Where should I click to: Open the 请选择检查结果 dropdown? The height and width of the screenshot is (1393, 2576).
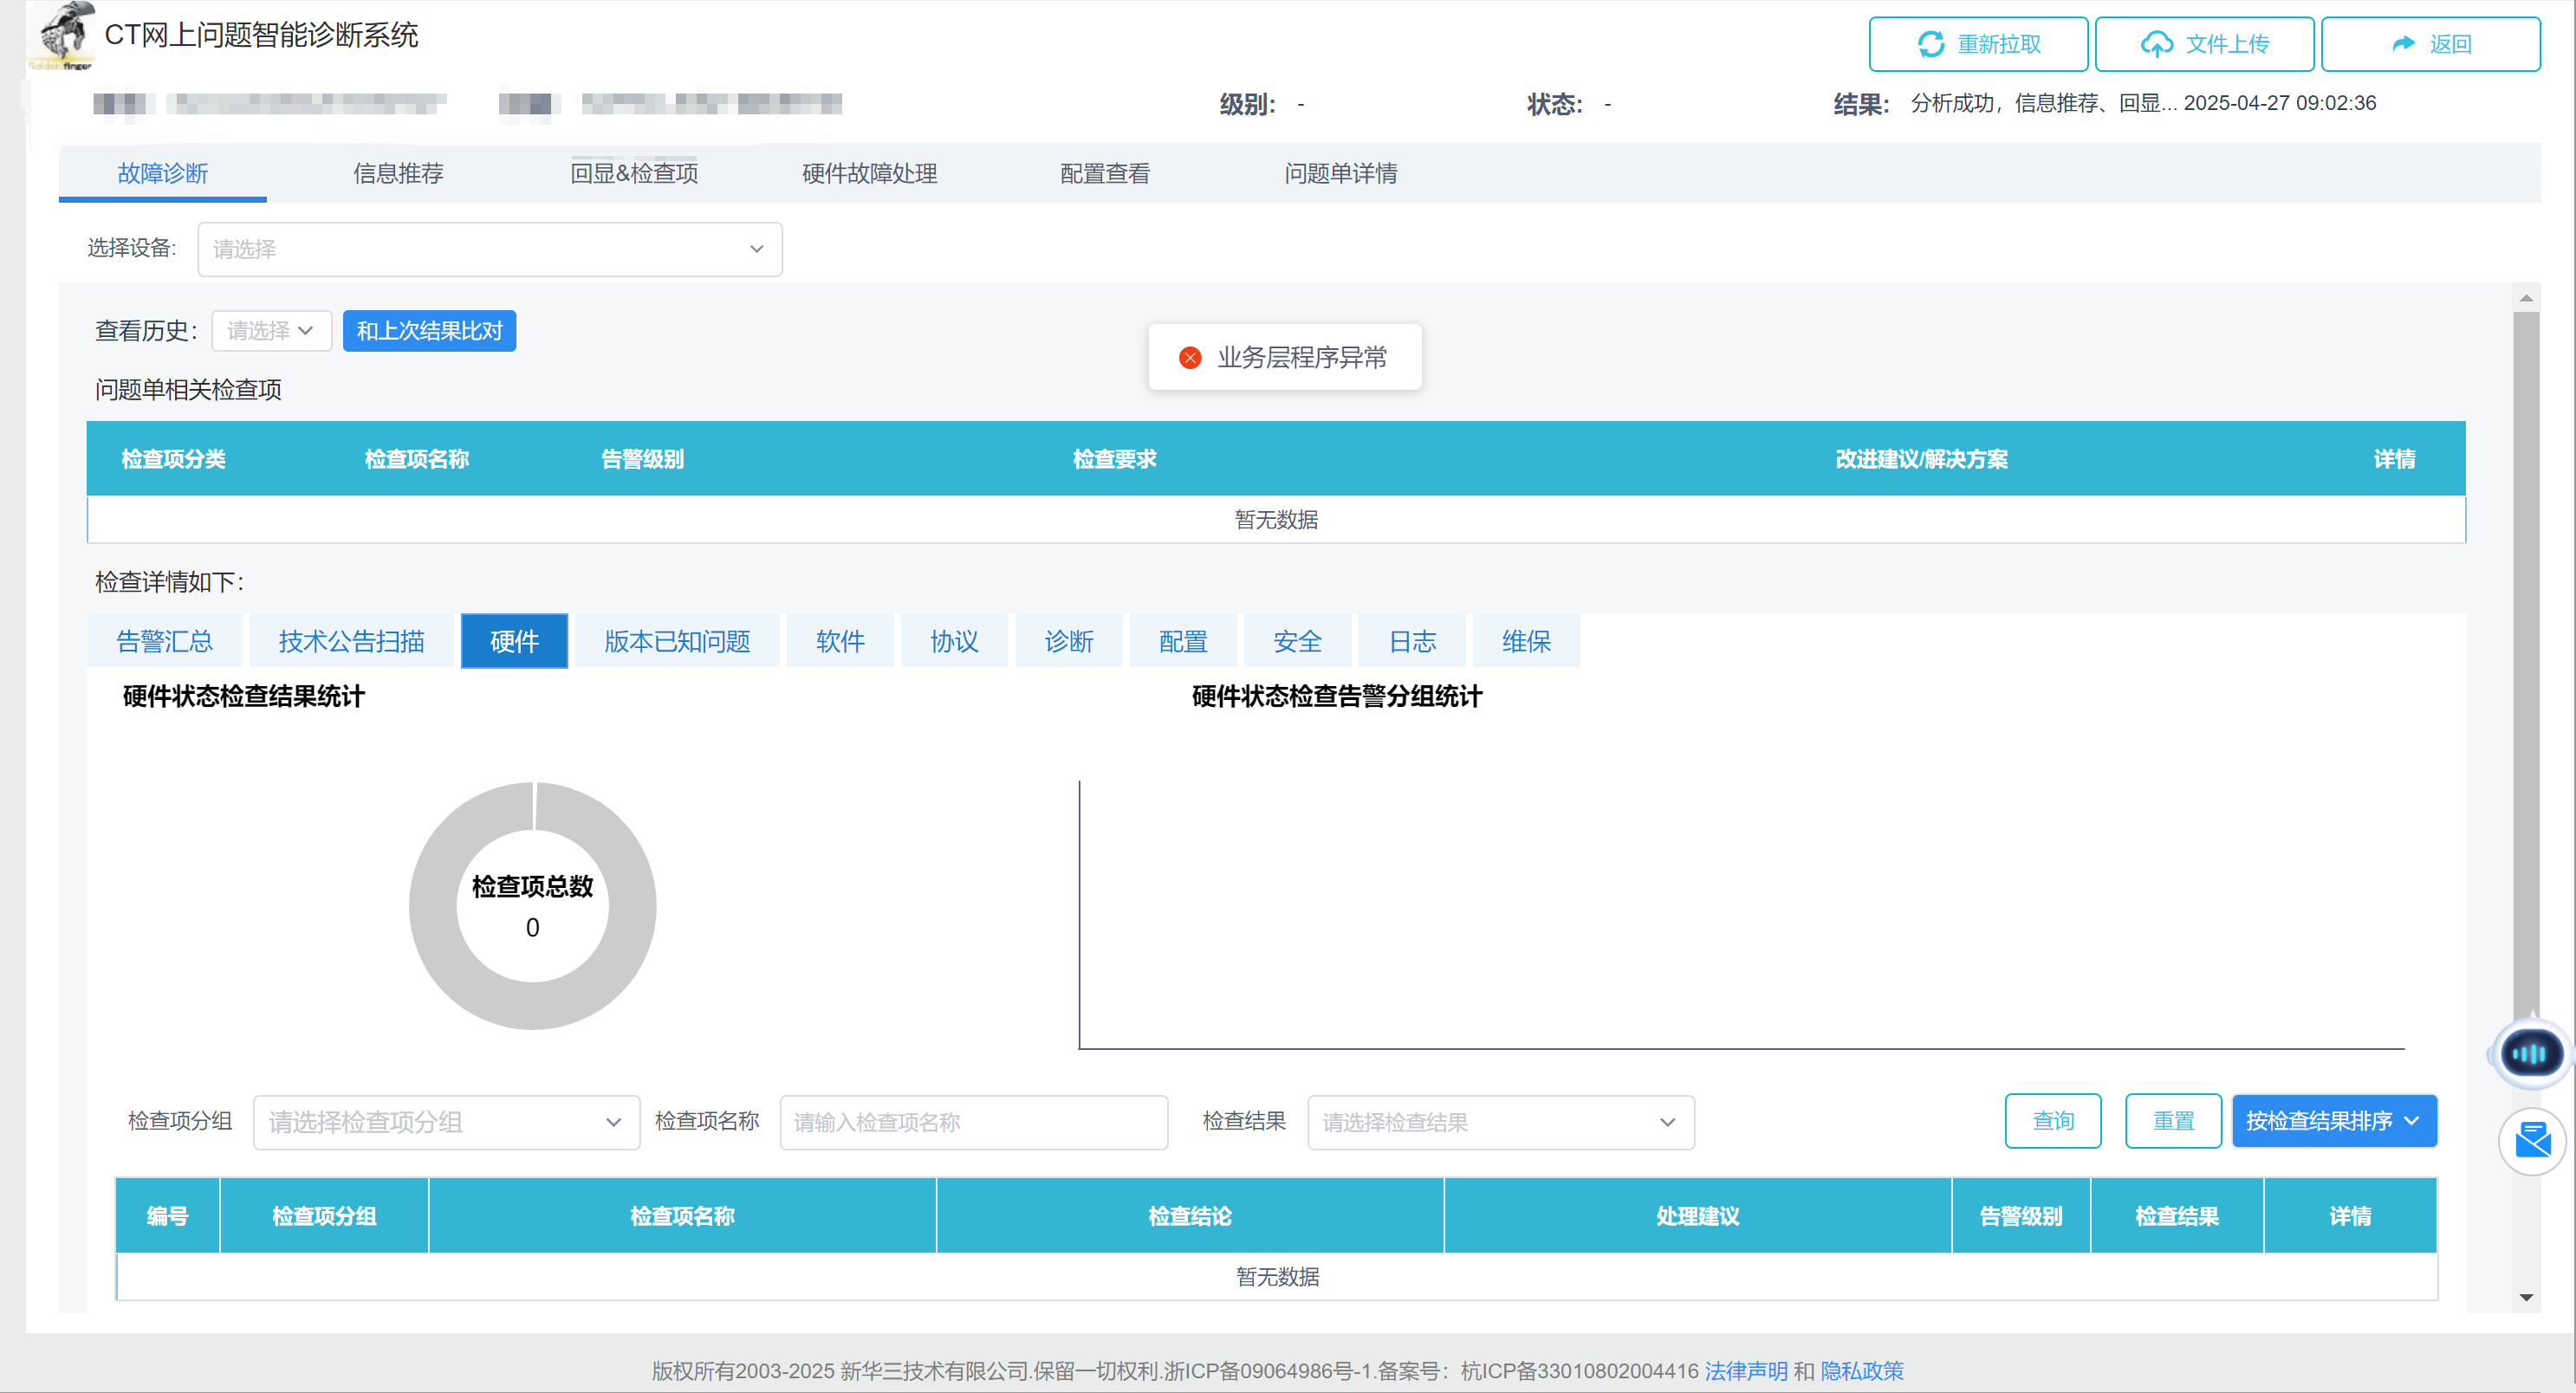pyautogui.click(x=1500, y=1122)
